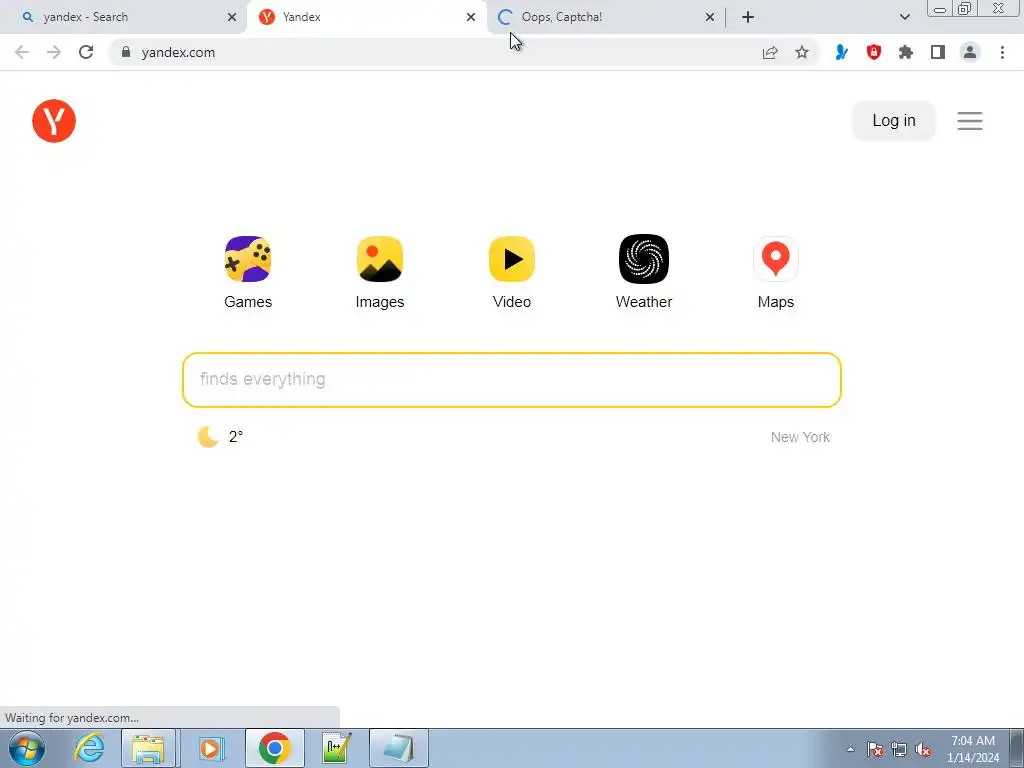Click the moon weather icon
This screenshot has height=768, width=1024.
coord(208,436)
